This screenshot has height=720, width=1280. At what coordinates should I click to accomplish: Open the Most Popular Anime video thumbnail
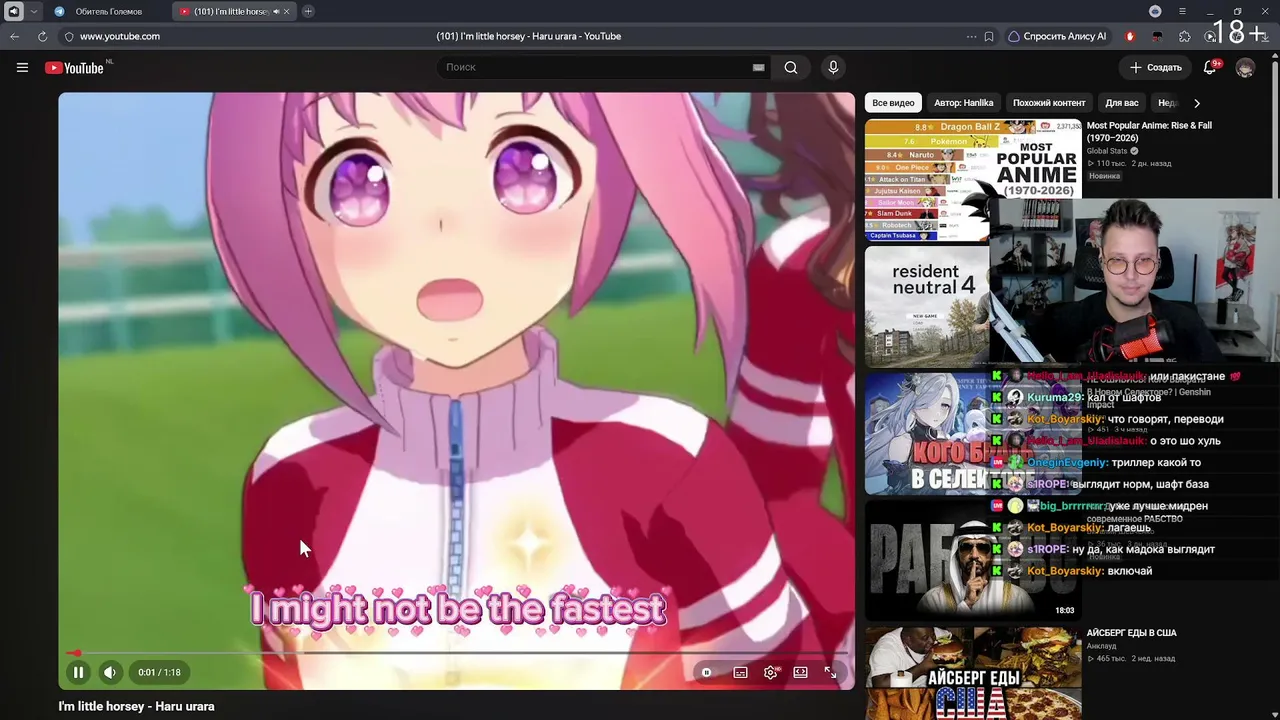973,180
